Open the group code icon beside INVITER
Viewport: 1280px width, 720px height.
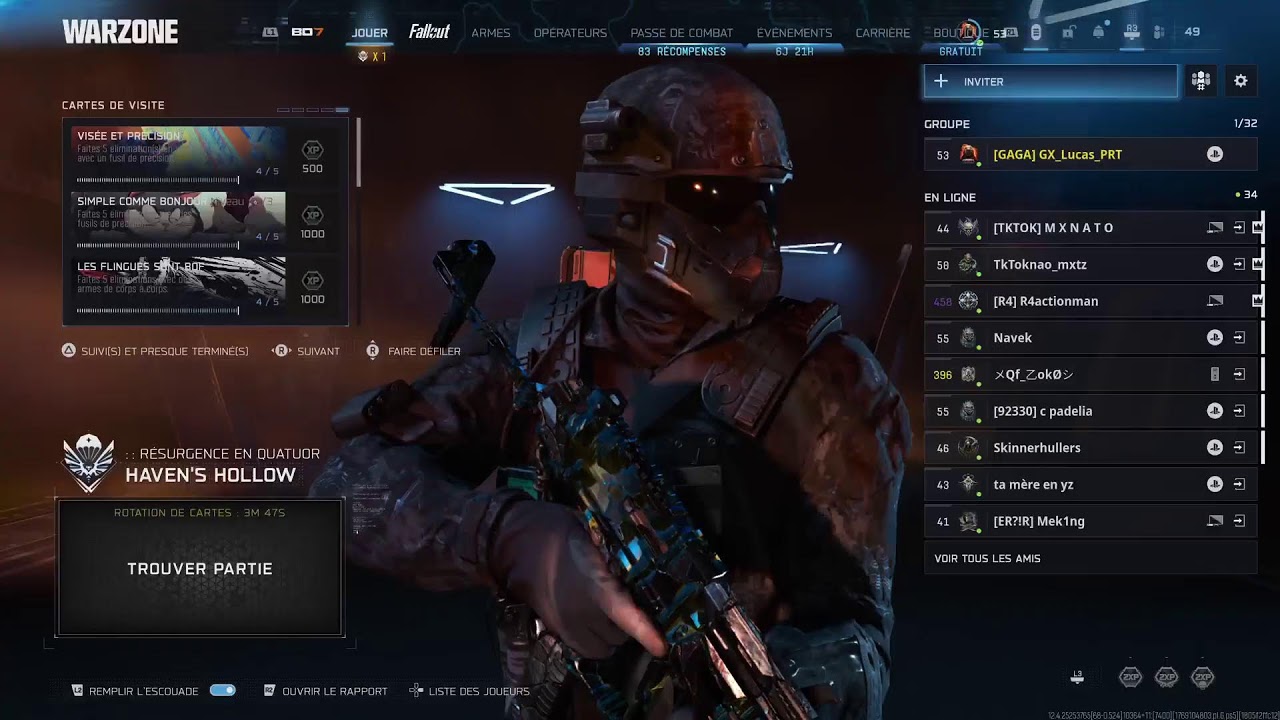pyautogui.click(x=1201, y=81)
